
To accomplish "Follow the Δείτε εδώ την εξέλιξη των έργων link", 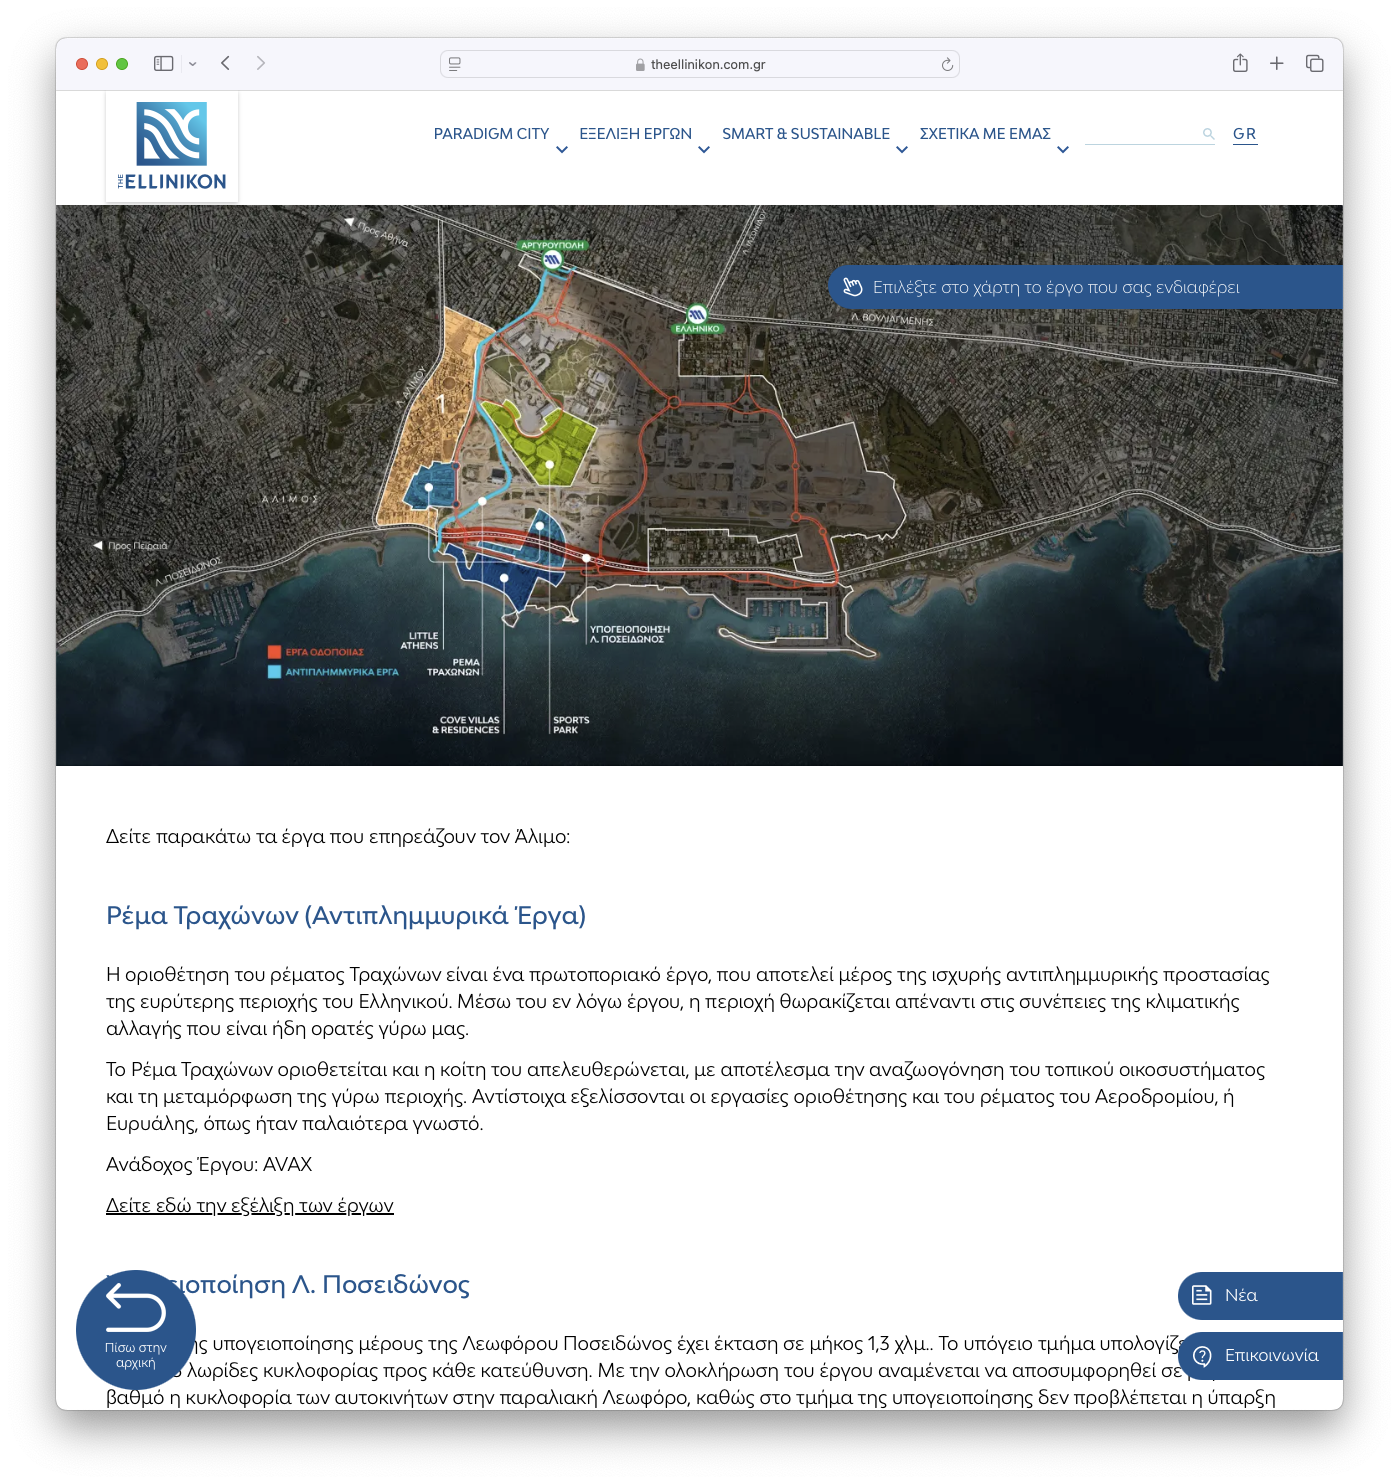I will click(x=250, y=1206).
